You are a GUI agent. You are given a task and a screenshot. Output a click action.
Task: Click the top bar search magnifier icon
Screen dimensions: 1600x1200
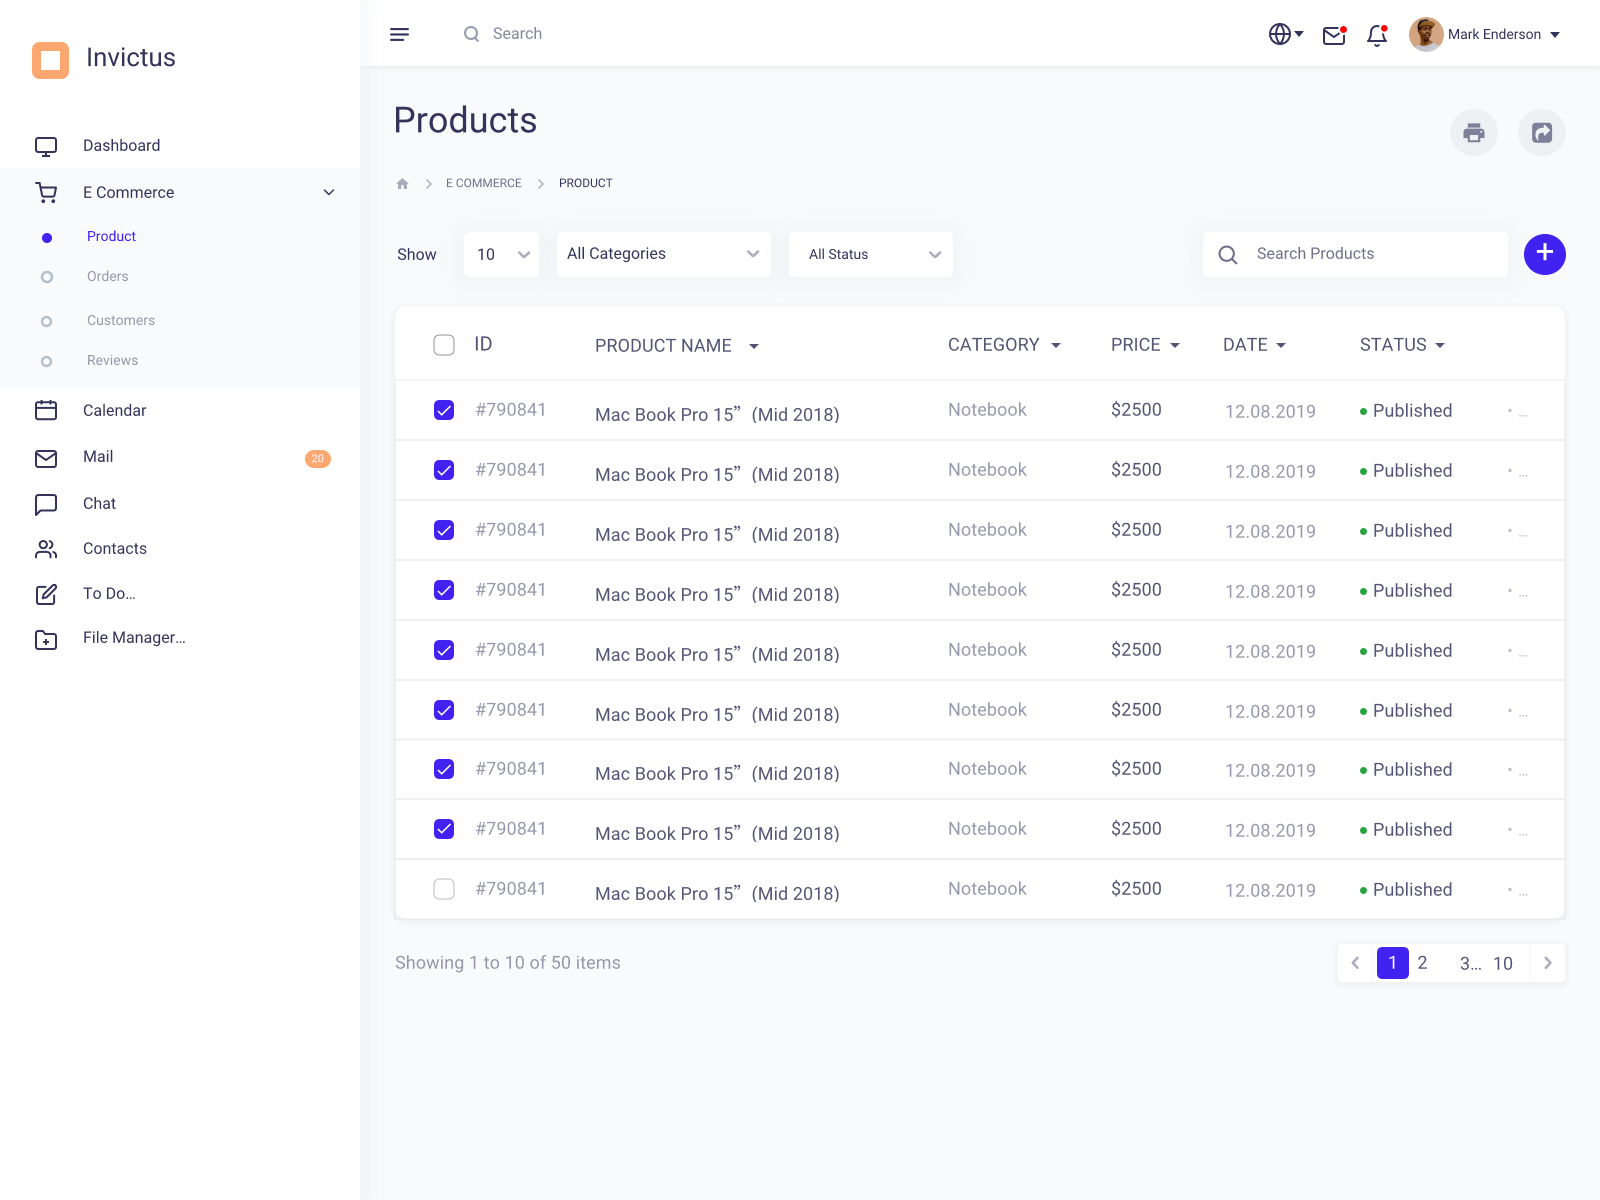coord(471,34)
